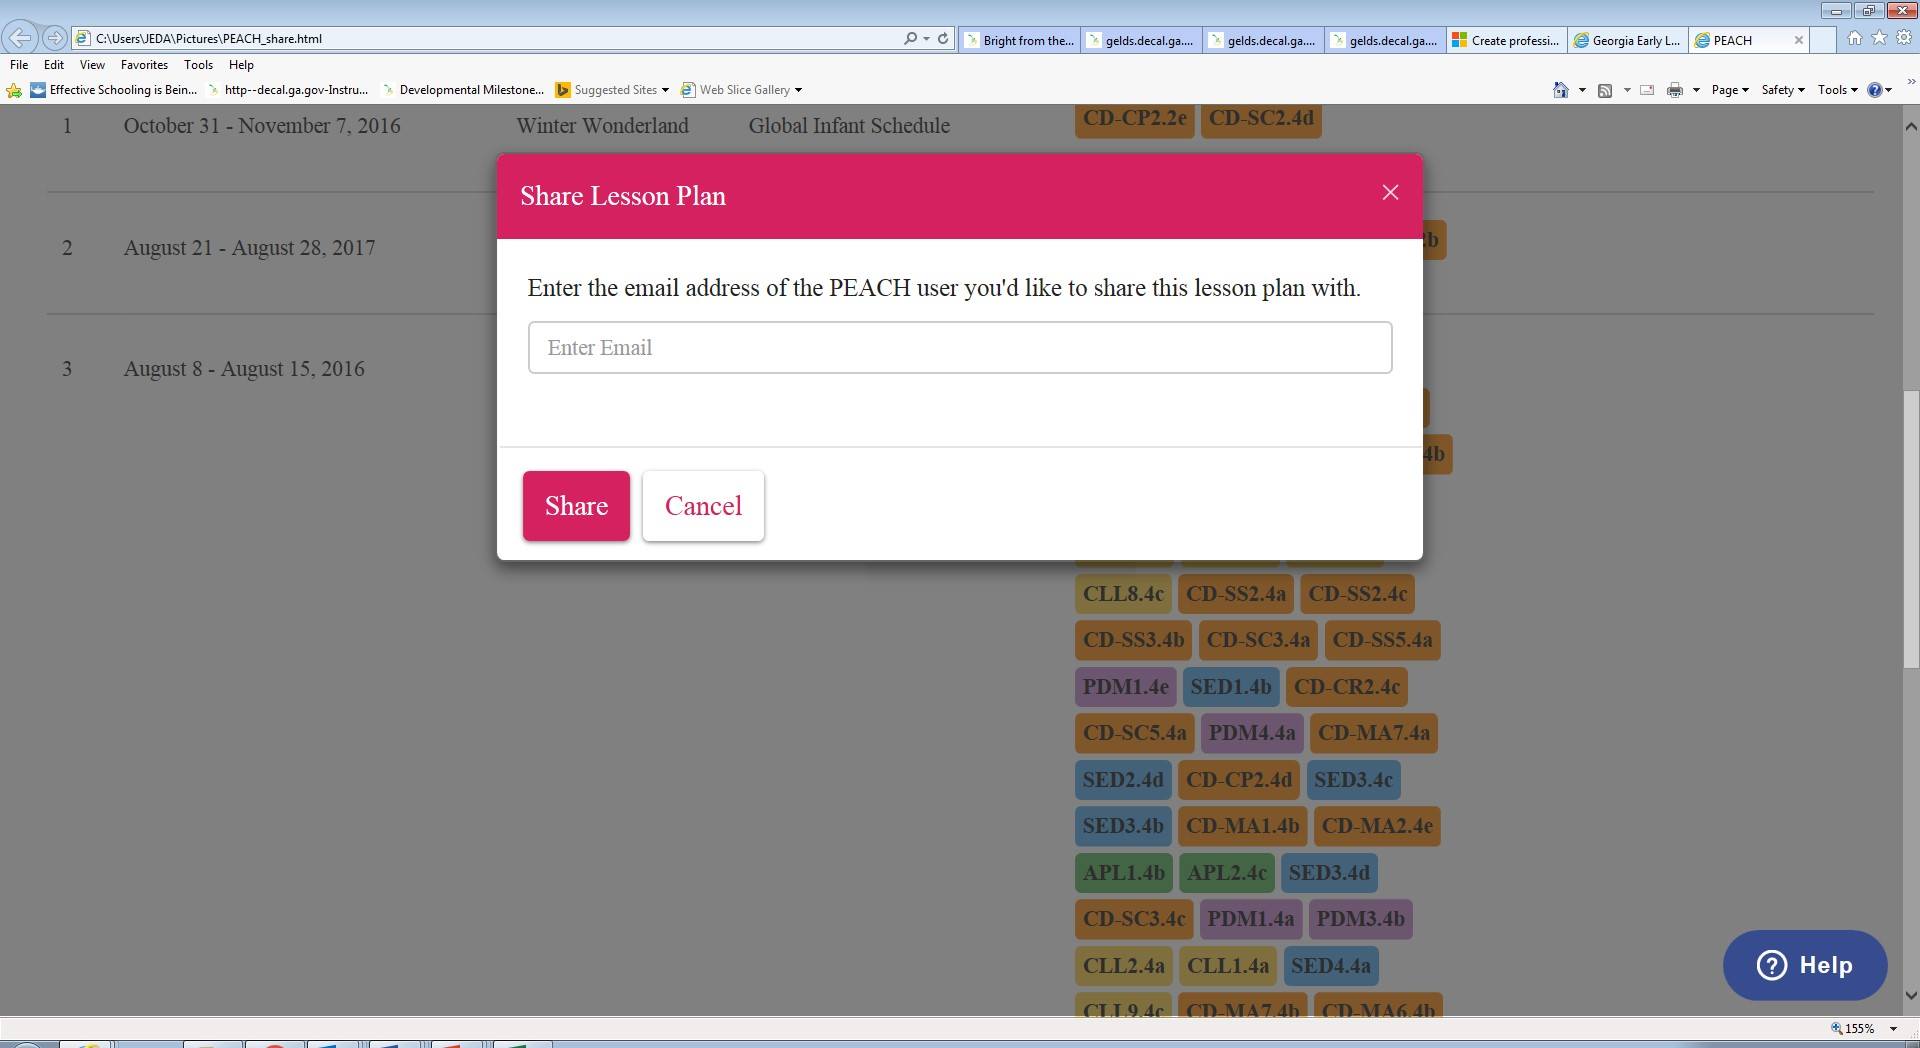Open the File menu
The height and width of the screenshot is (1048, 1920).
pos(19,64)
